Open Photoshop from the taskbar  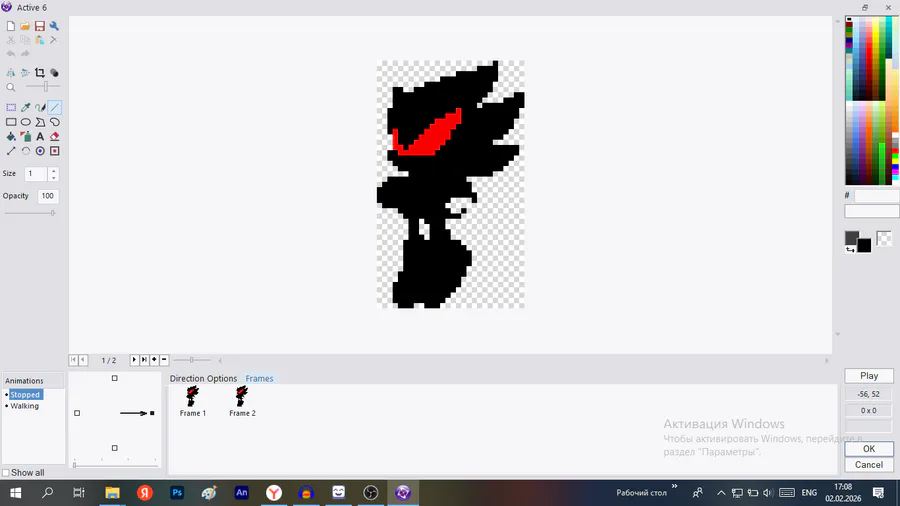coord(177,493)
